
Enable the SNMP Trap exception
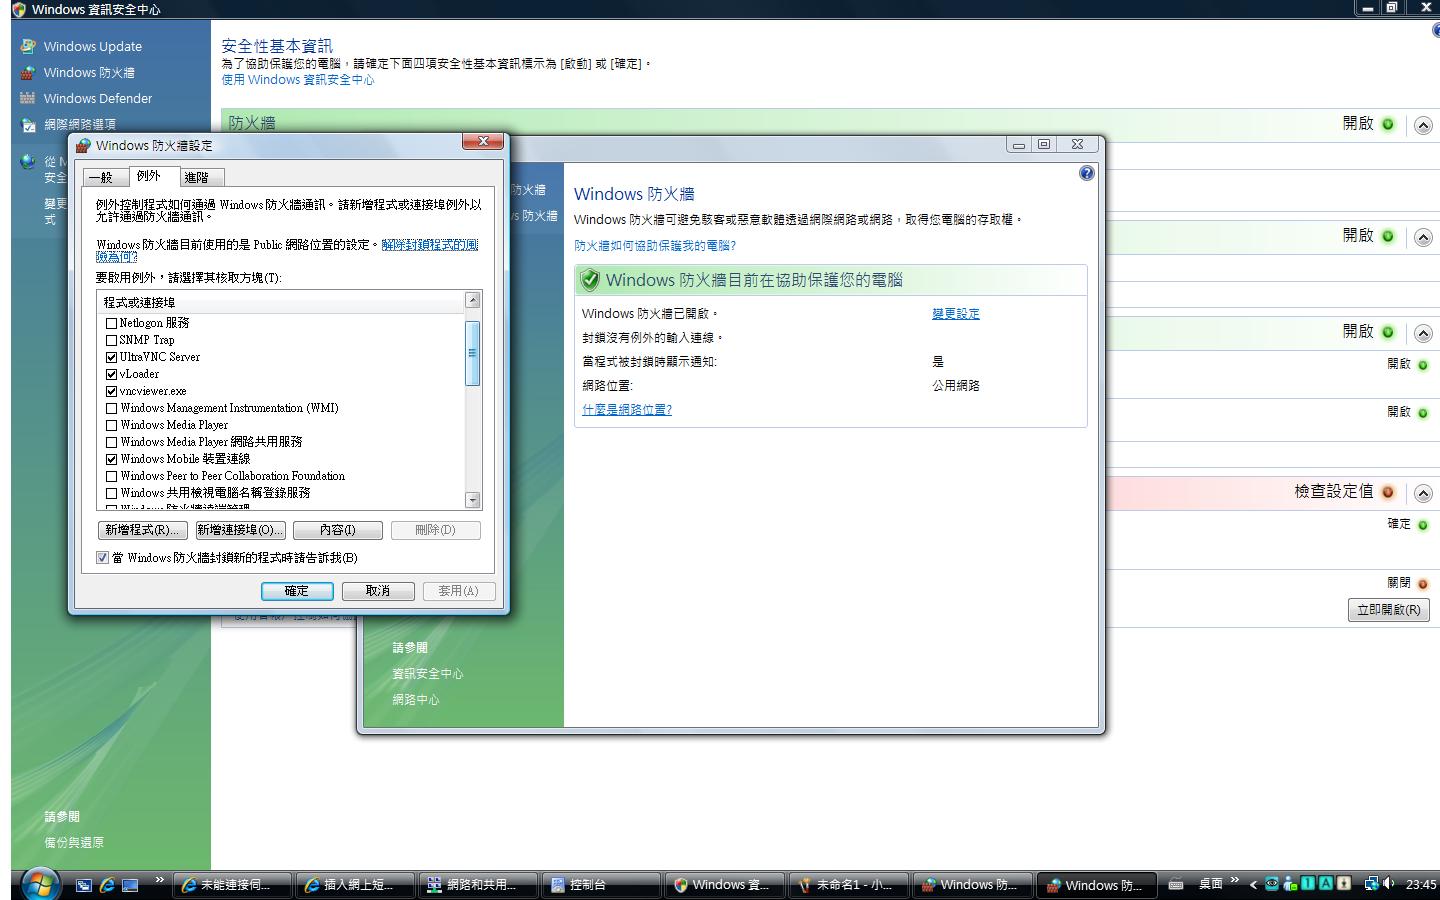[111, 340]
